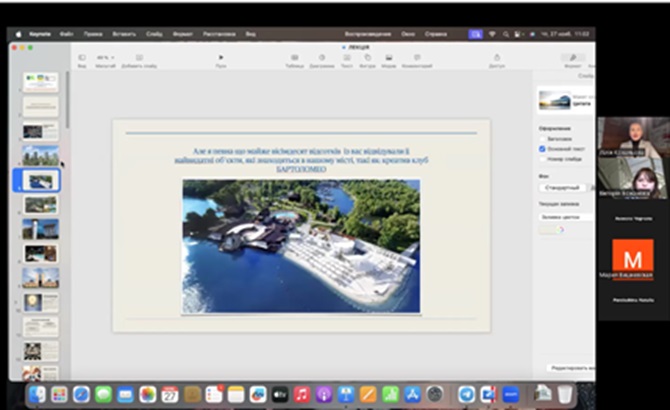
Task: Click the Edit slide layout button
Action: pos(570,368)
